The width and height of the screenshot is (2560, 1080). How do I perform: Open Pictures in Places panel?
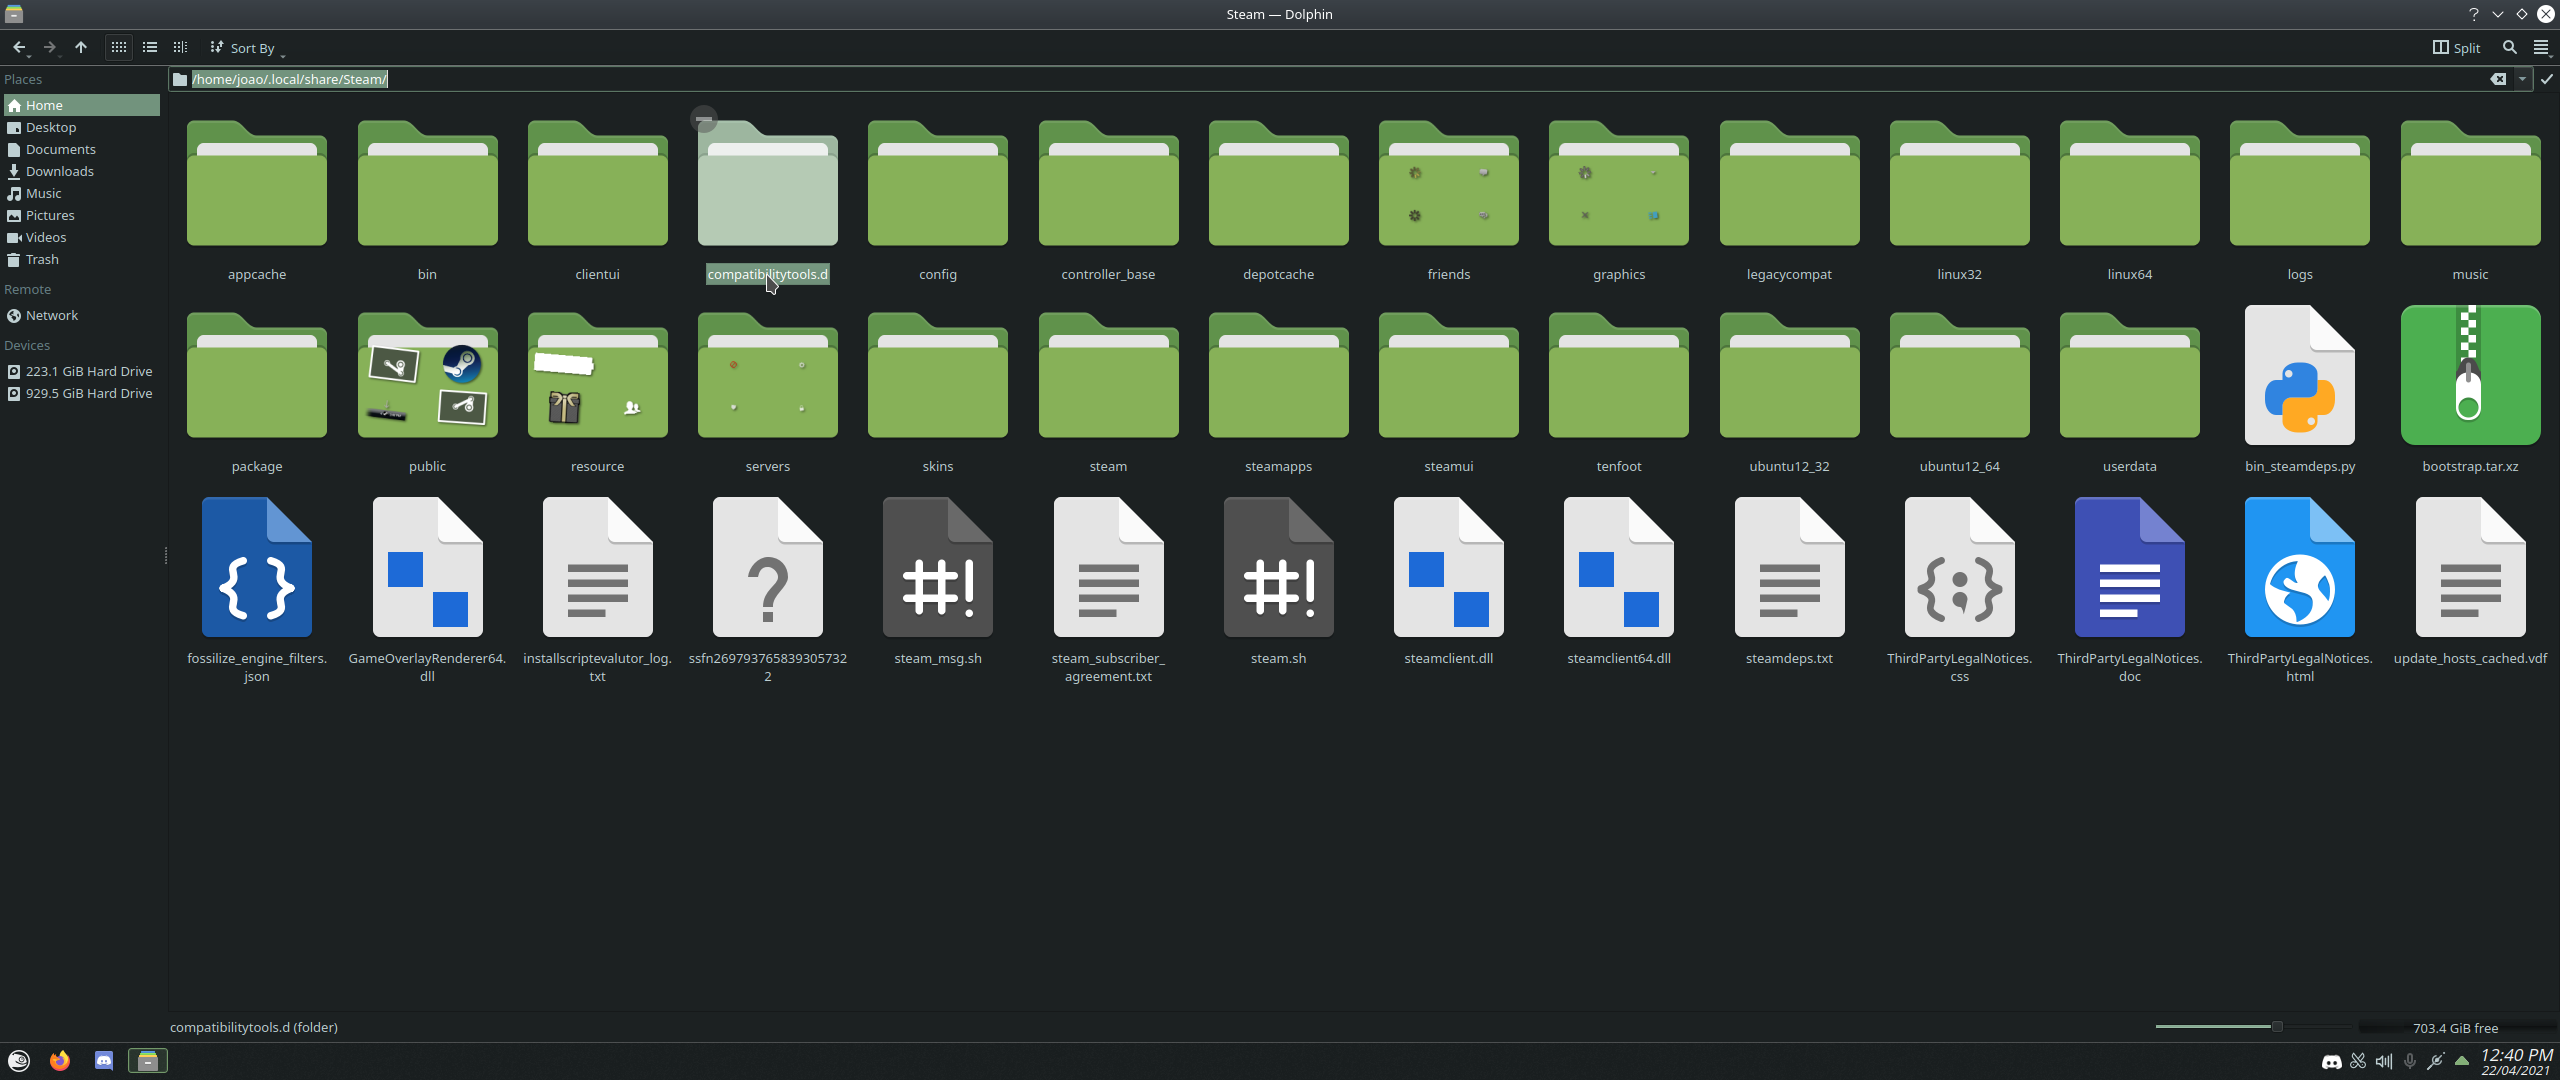click(82, 215)
